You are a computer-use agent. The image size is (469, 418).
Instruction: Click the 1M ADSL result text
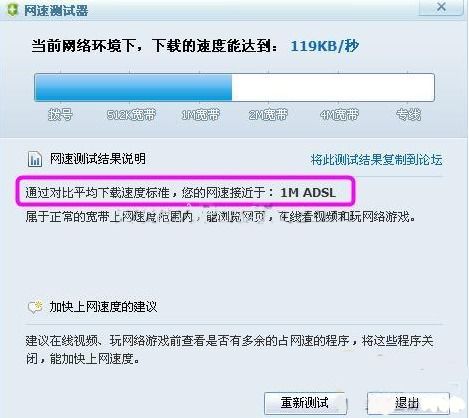point(308,193)
